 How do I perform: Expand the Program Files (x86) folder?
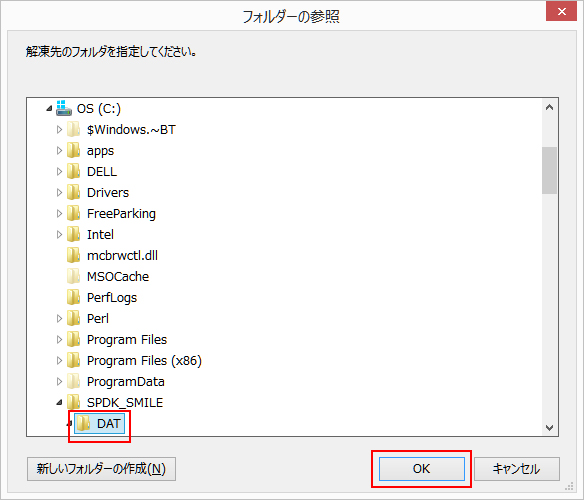(59, 361)
